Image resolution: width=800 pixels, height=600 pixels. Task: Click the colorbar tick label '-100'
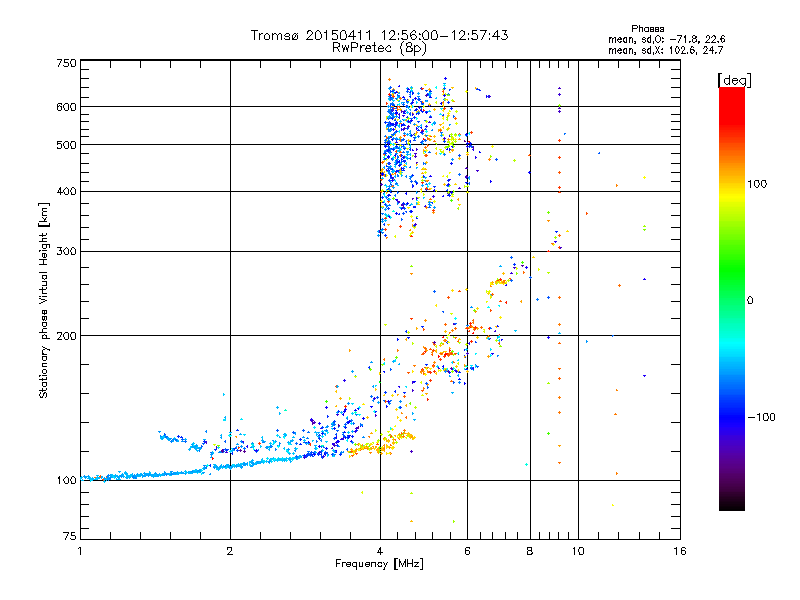pyautogui.click(x=761, y=417)
